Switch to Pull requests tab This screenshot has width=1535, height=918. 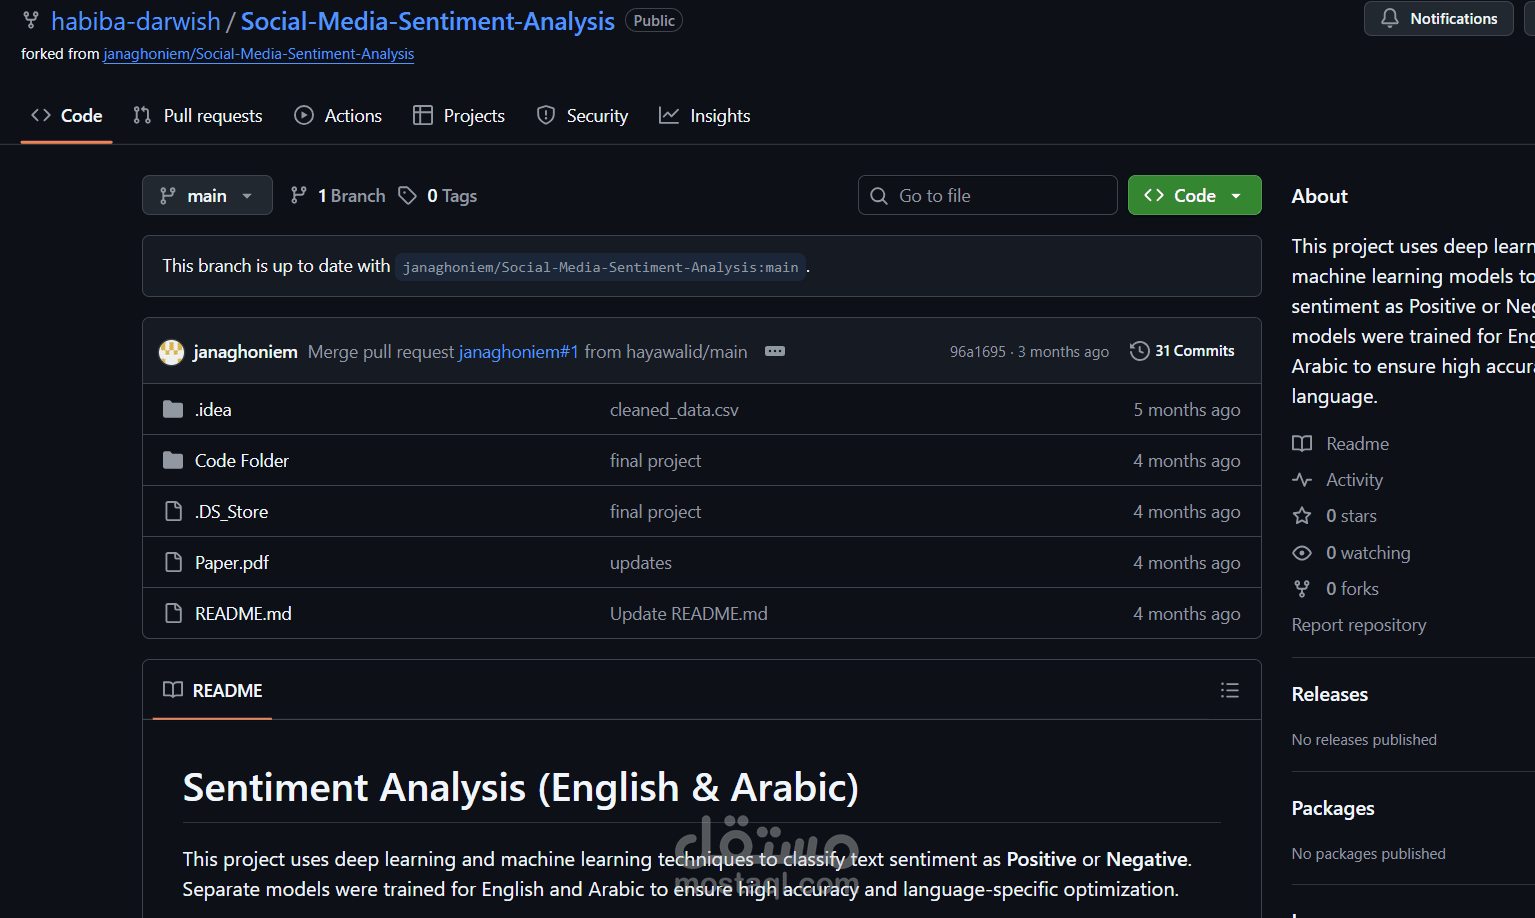(x=198, y=116)
